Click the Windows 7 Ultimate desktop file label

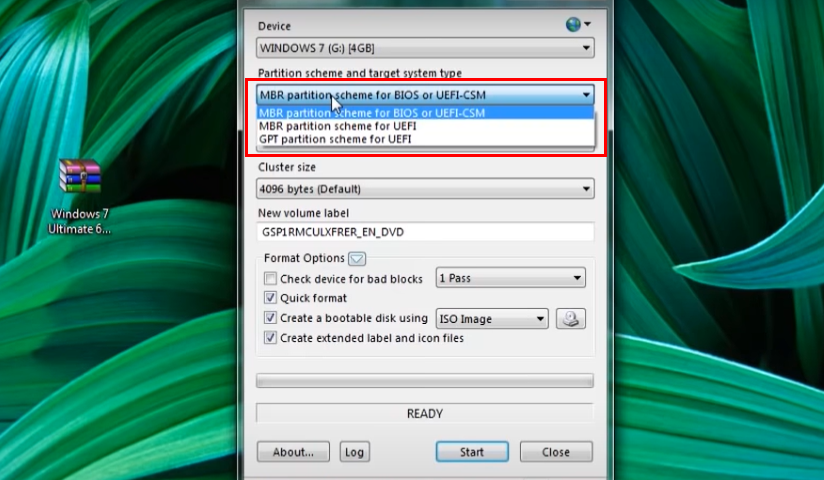click(79, 221)
